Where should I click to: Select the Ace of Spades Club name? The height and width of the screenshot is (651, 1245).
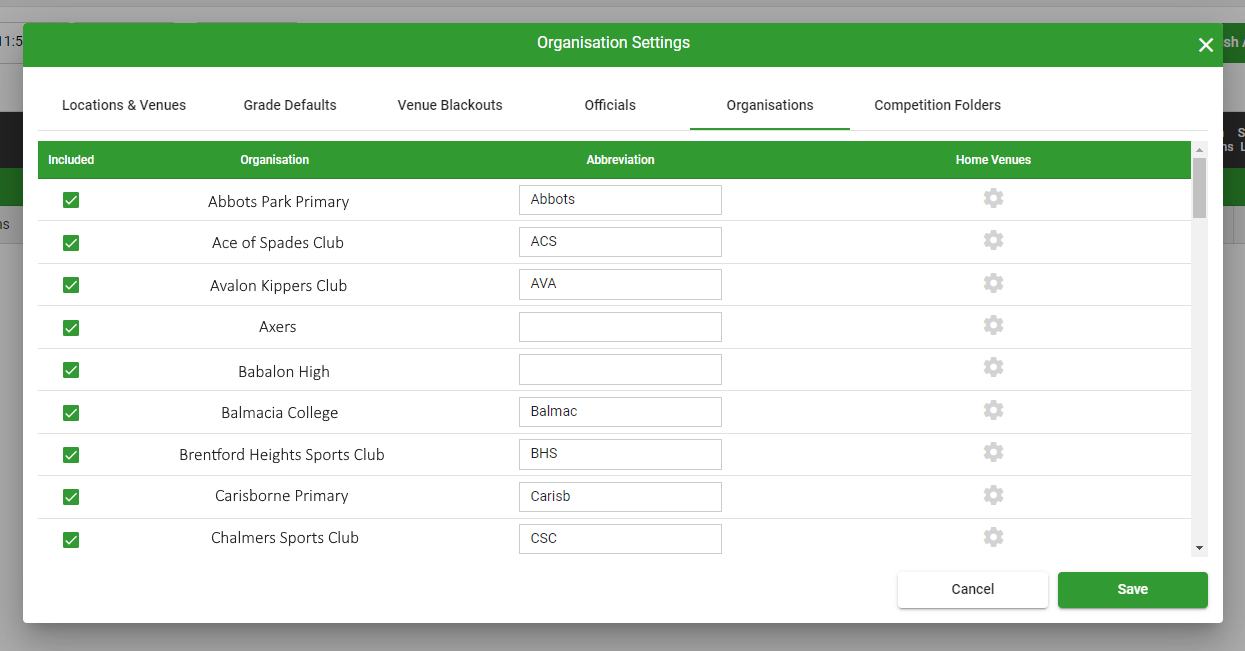click(278, 243)
